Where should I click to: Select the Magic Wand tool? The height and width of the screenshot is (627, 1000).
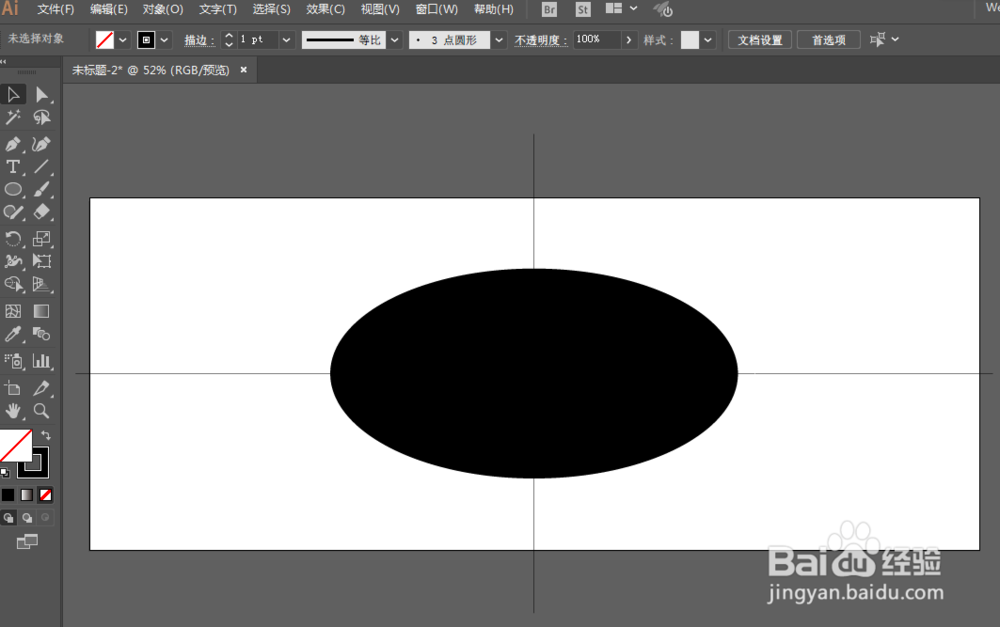pyautogui.click(x=13, y=117)
